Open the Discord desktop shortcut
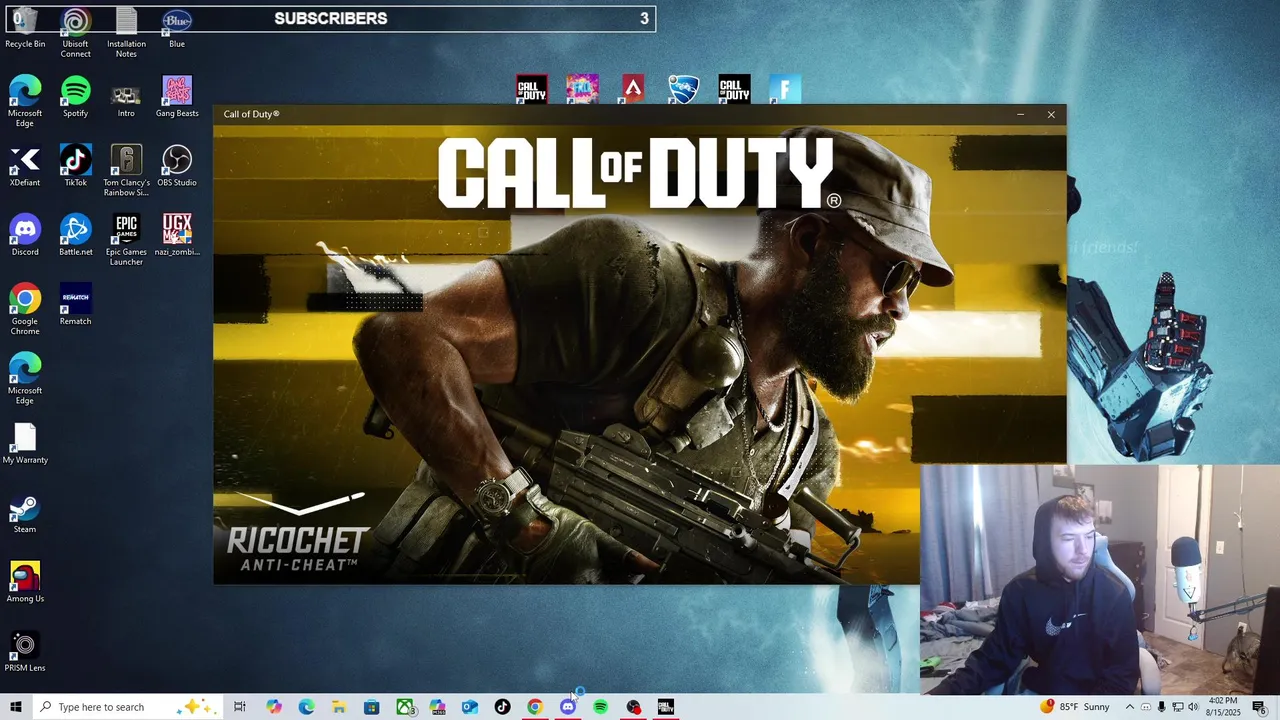The height and width of the screenshot is (720, 1280). pyautogui.click(x=25, y=235)
